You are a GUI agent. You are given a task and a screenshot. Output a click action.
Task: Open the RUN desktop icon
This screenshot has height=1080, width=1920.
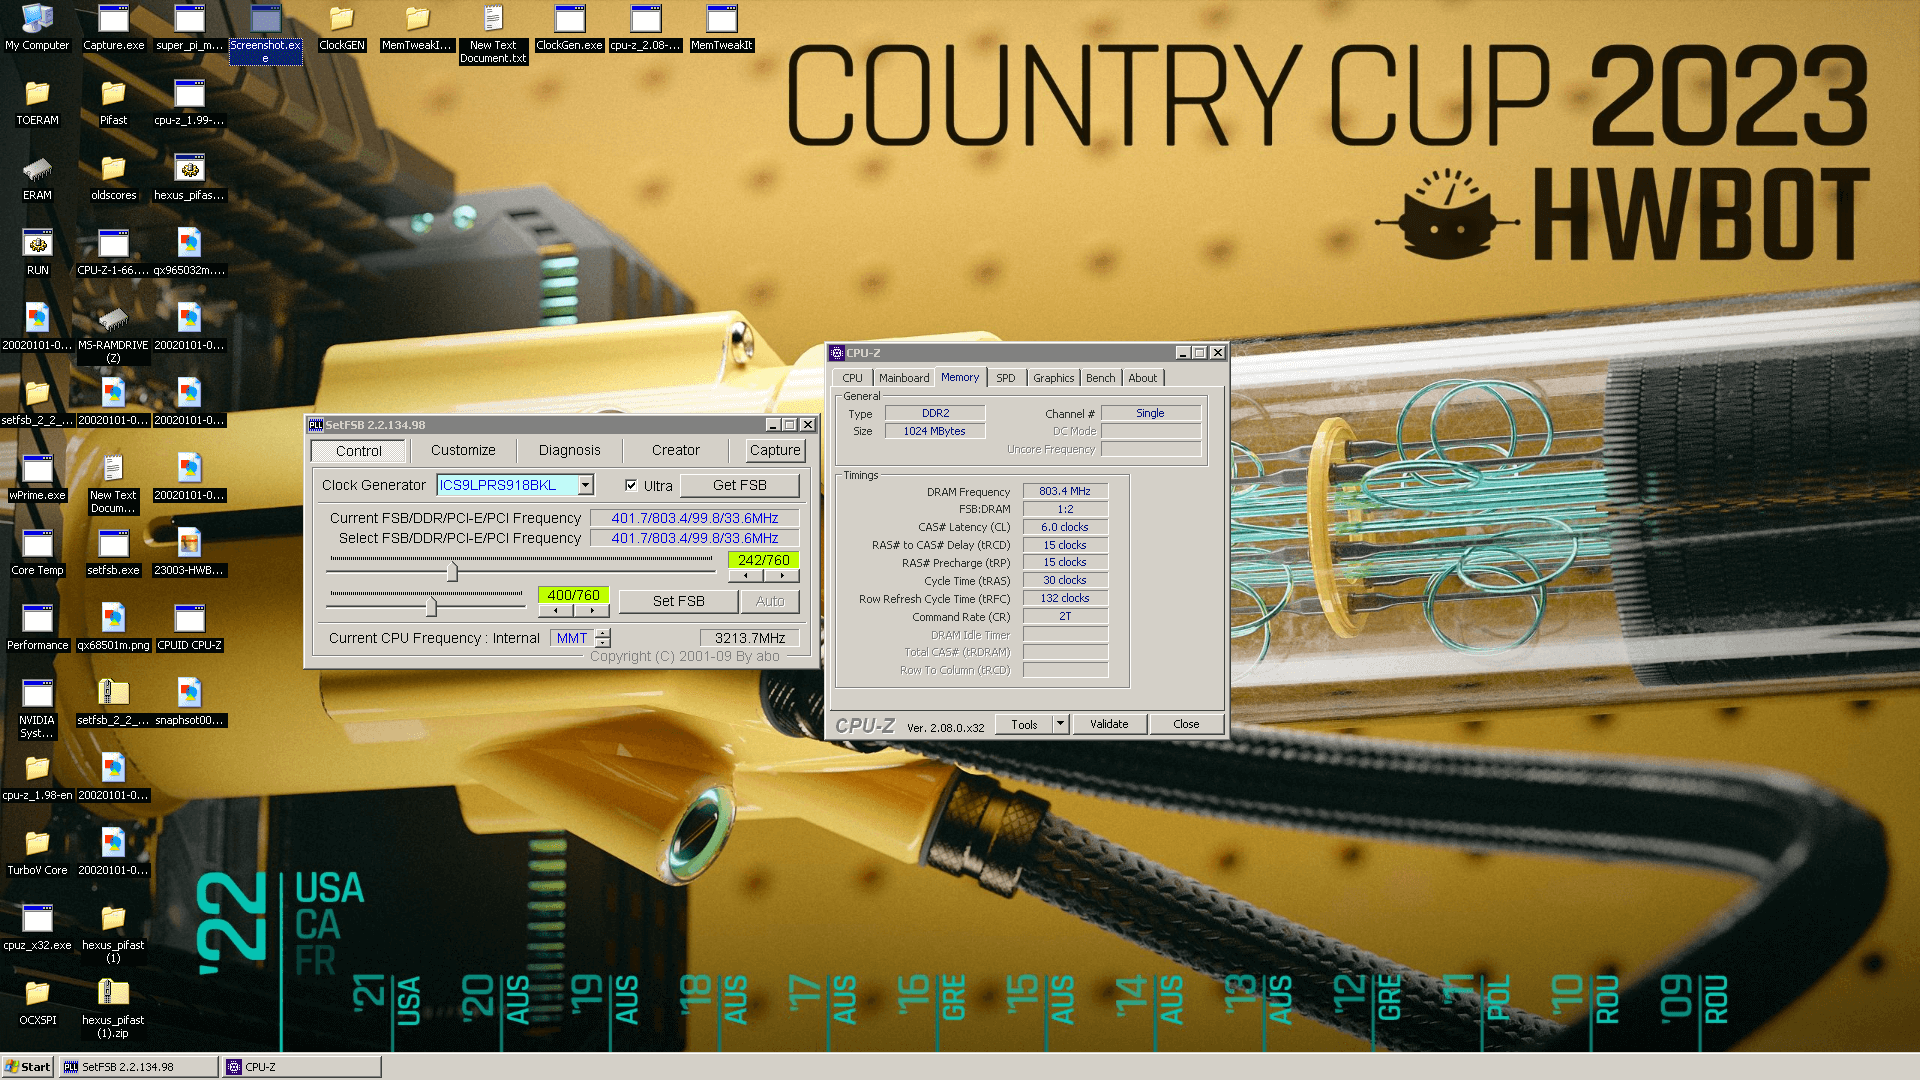[37, 253]
